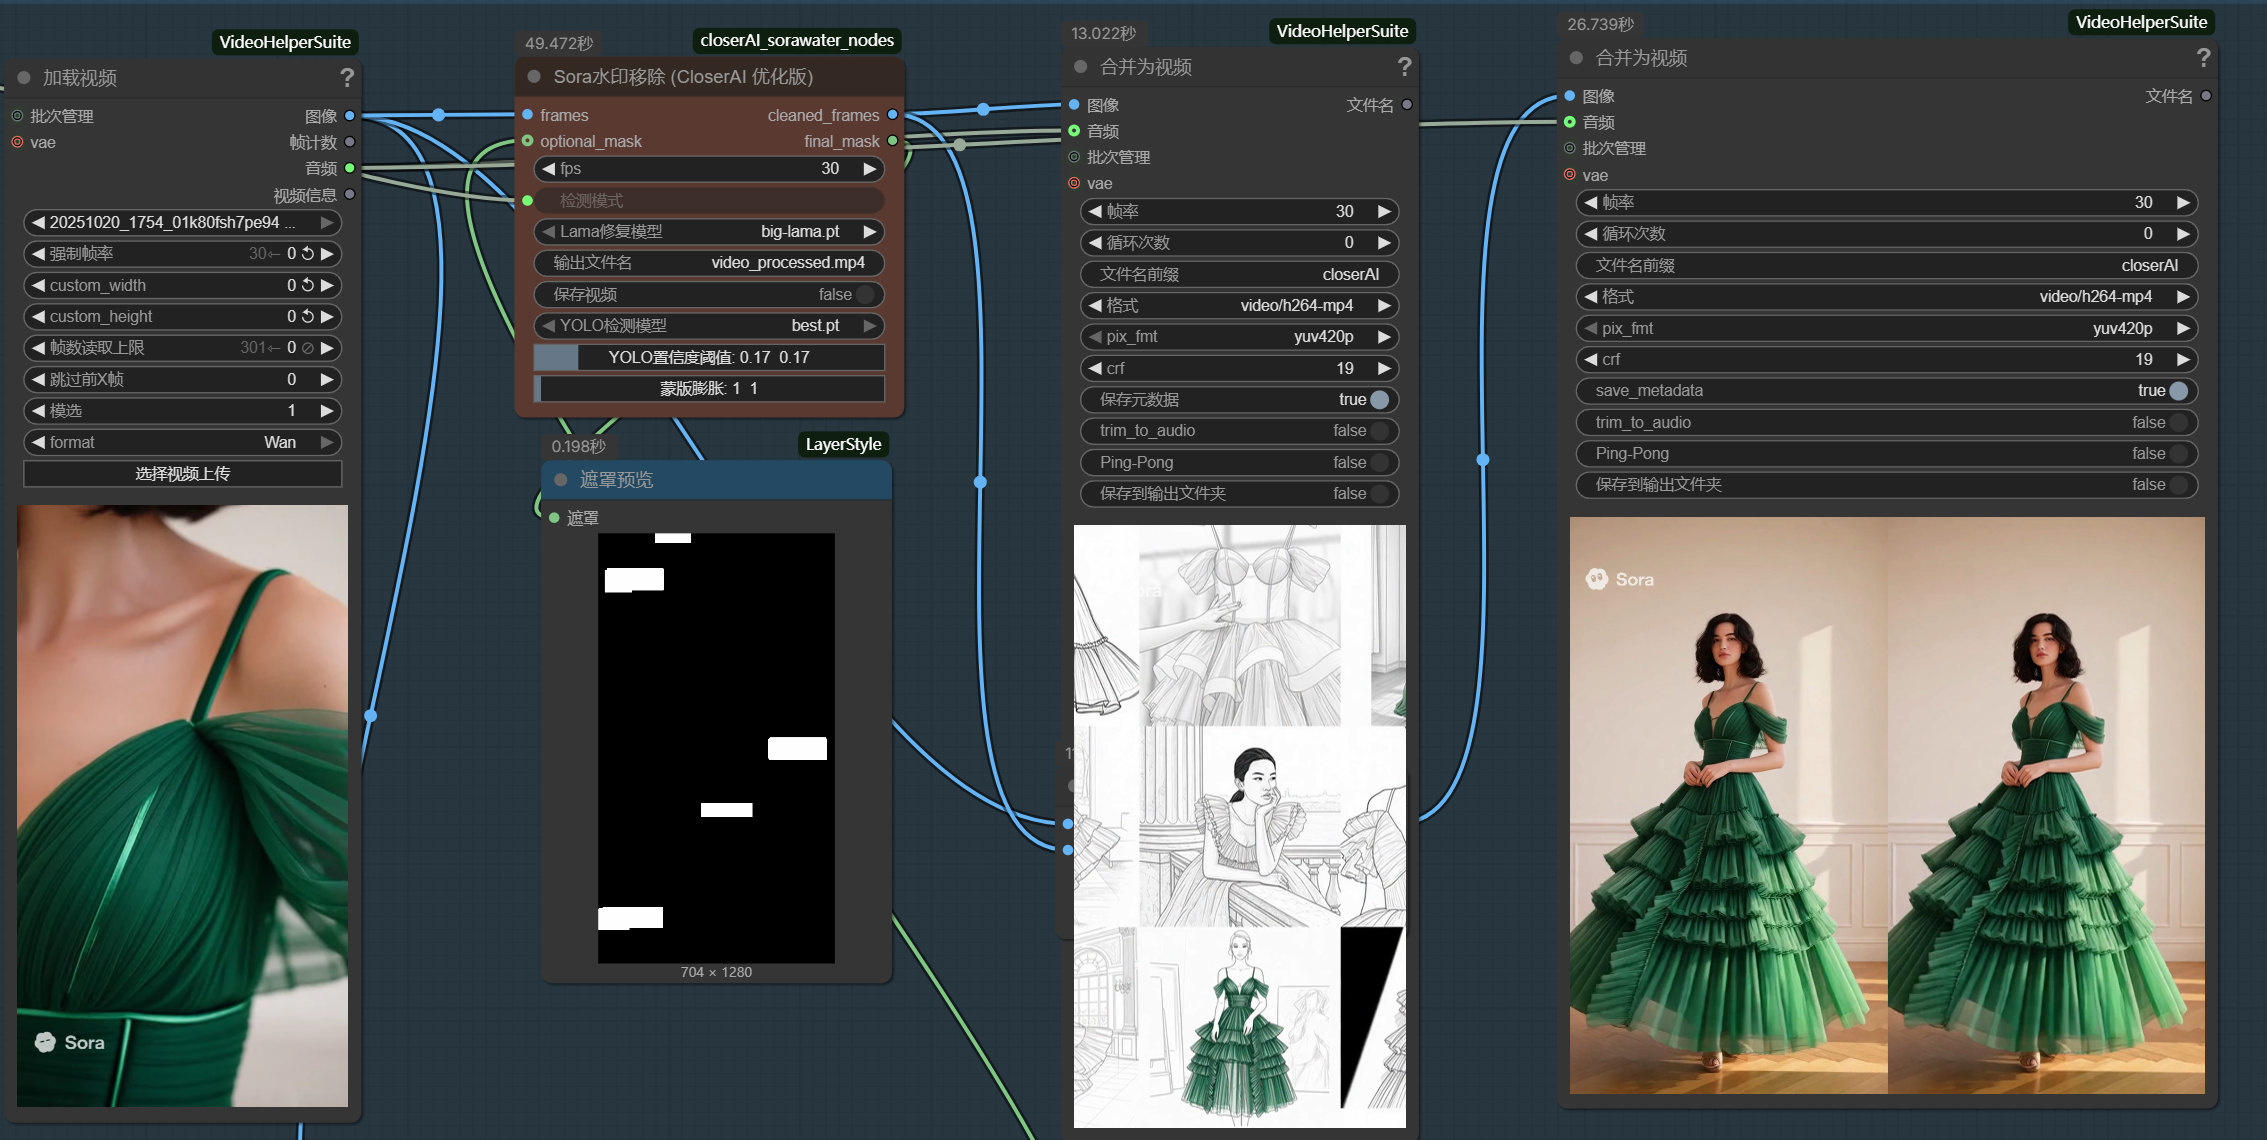2267x1140 pixels.
Task: Increase fps value with right arrow
Action: (870, 169)
